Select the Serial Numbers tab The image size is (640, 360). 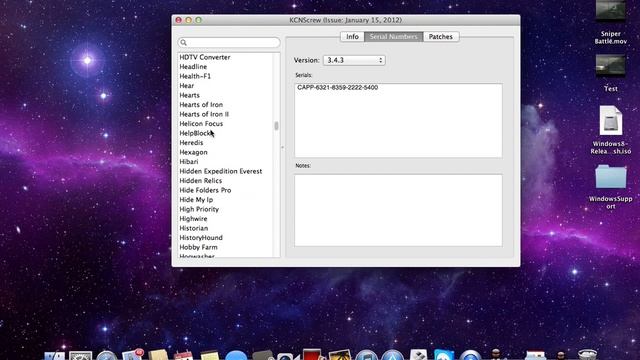point(393,37)
